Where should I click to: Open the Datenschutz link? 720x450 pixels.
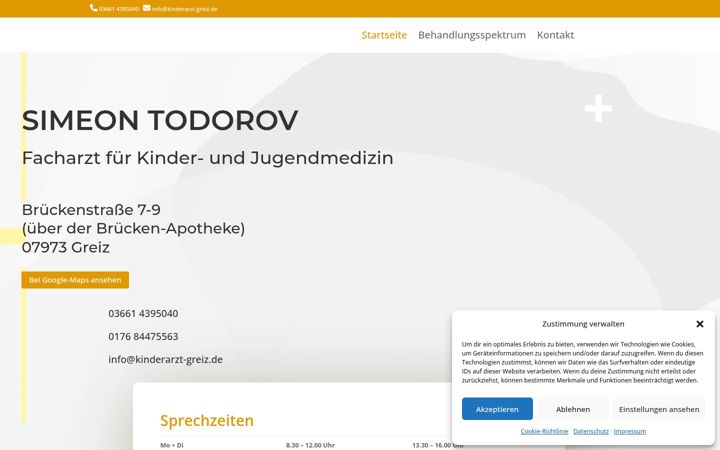click(x=591, y=431)
